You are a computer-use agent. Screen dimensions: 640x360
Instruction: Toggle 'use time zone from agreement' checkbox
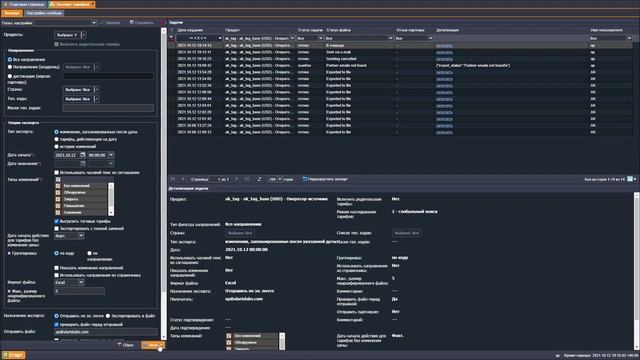pos(56,173)
